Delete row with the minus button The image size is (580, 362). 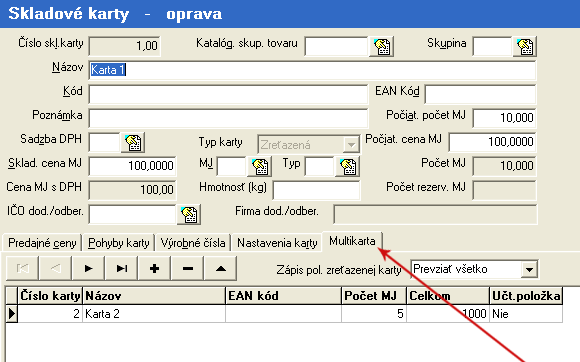[188, 268]
